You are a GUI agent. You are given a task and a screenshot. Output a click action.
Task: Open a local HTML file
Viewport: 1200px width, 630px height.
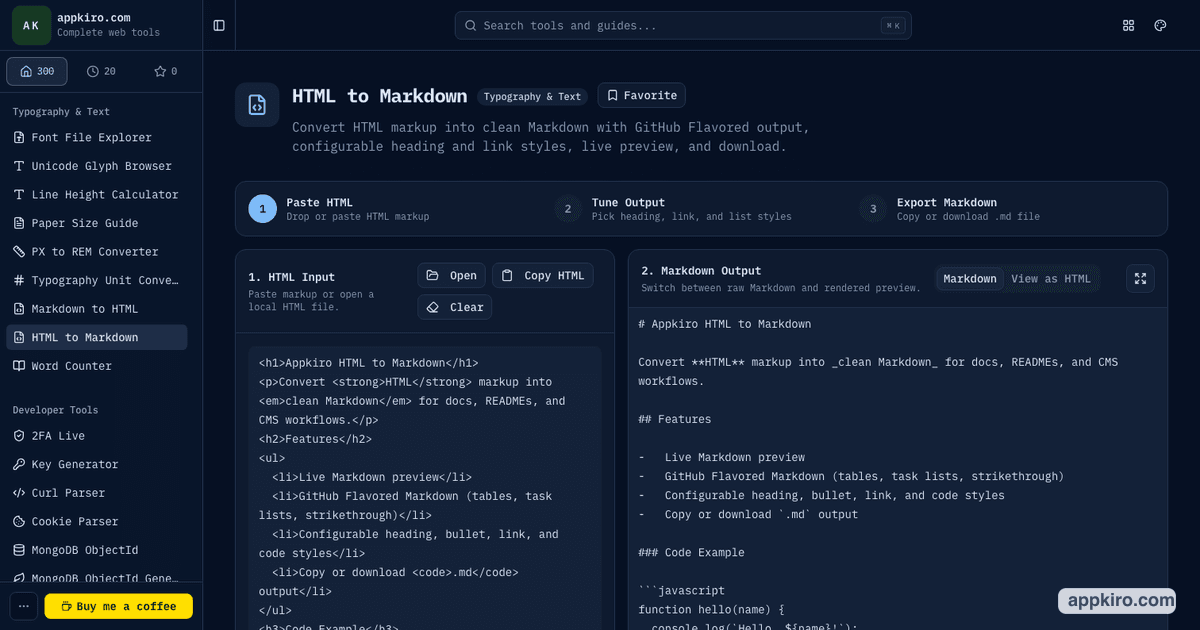click(x=452, y=275)
